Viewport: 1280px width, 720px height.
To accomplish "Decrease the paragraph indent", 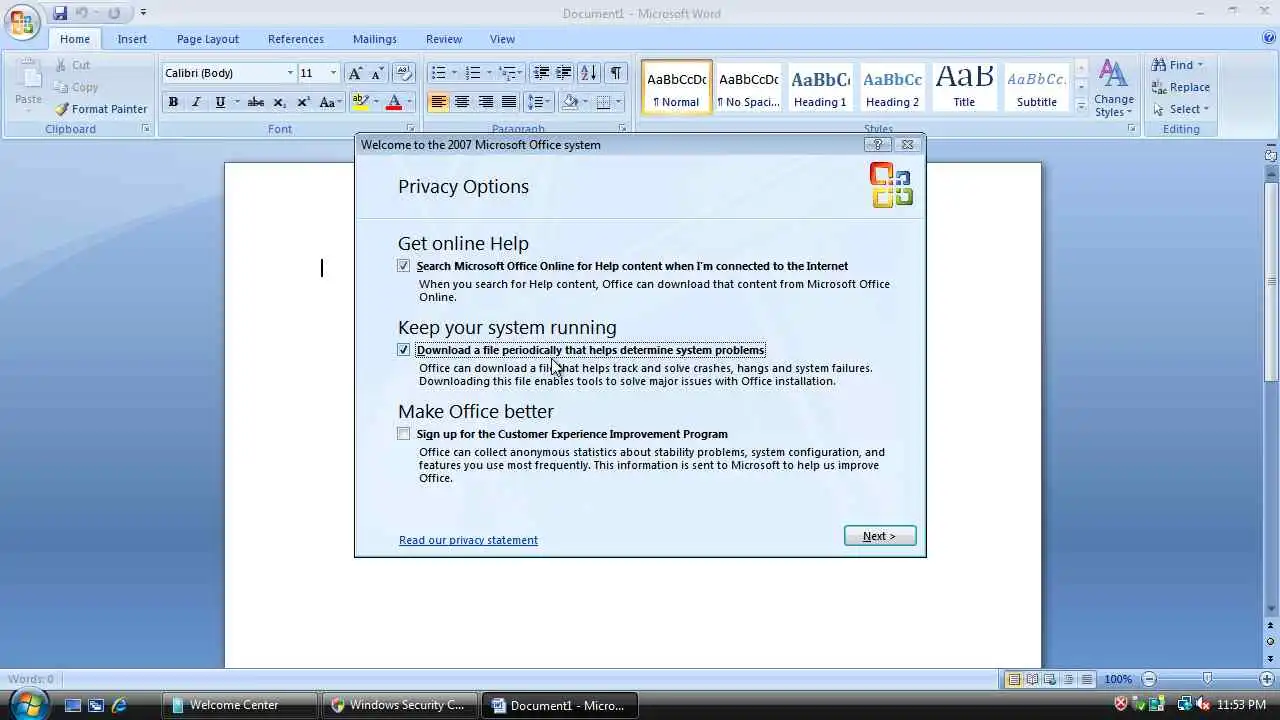I will pos(541,73).
